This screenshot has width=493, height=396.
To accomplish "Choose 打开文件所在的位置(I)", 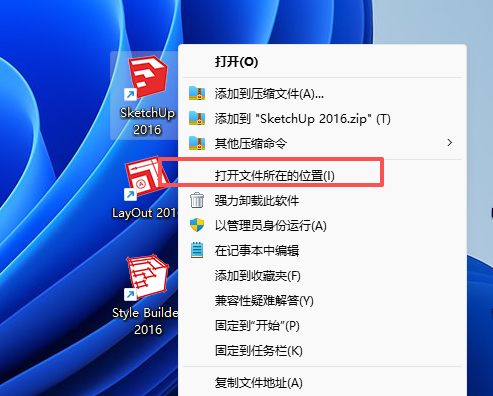I will click(x=322, y=175).
